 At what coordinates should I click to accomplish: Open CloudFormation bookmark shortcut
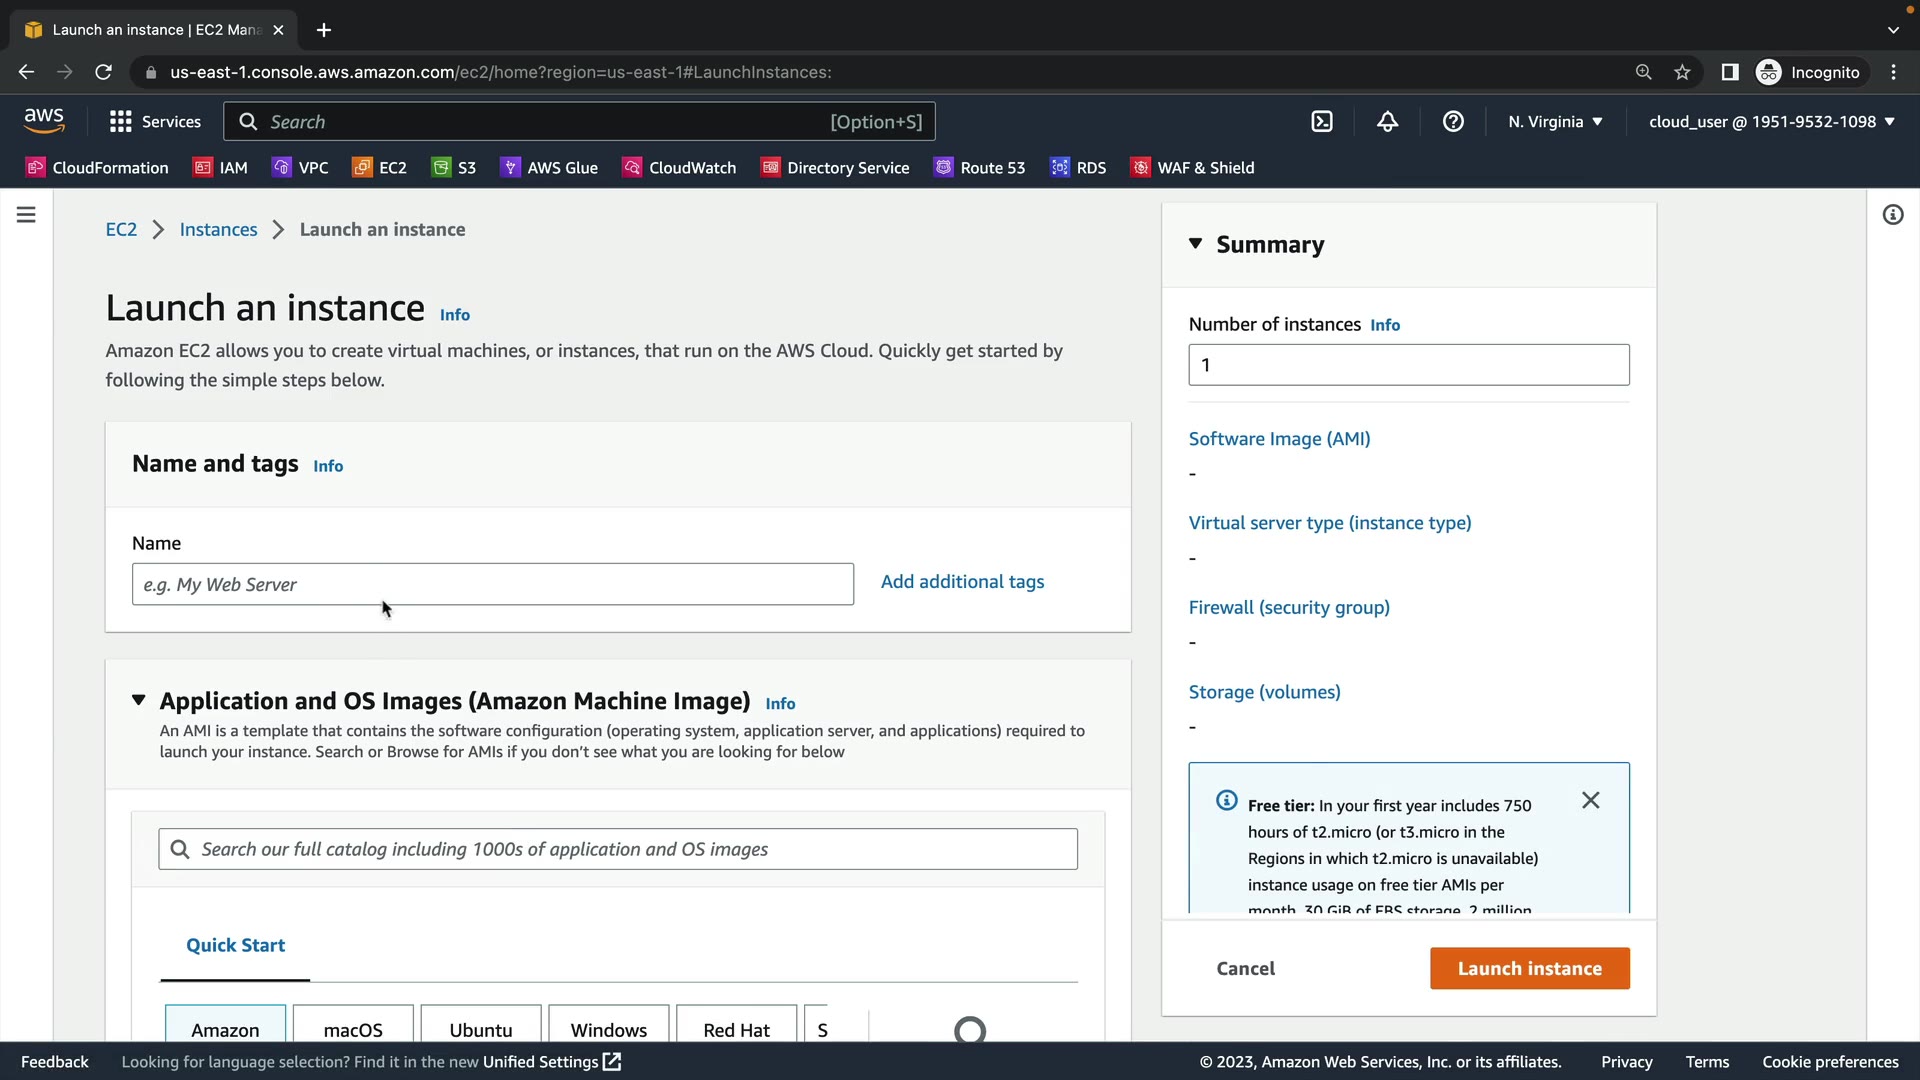(97, 168)
